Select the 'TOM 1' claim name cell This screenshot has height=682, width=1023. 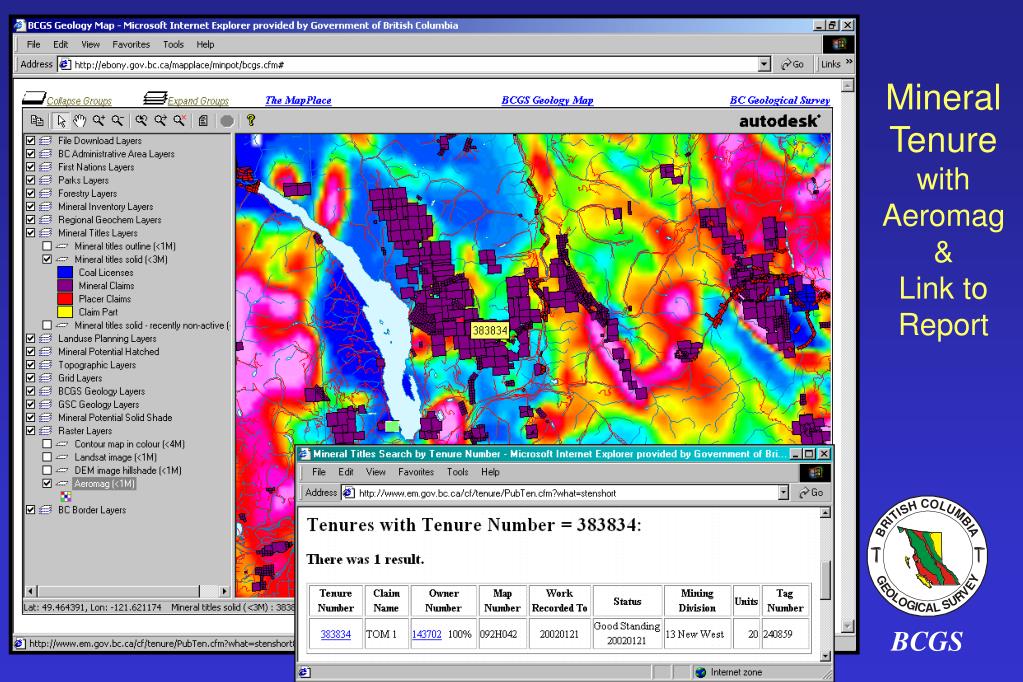click(386, 634)
